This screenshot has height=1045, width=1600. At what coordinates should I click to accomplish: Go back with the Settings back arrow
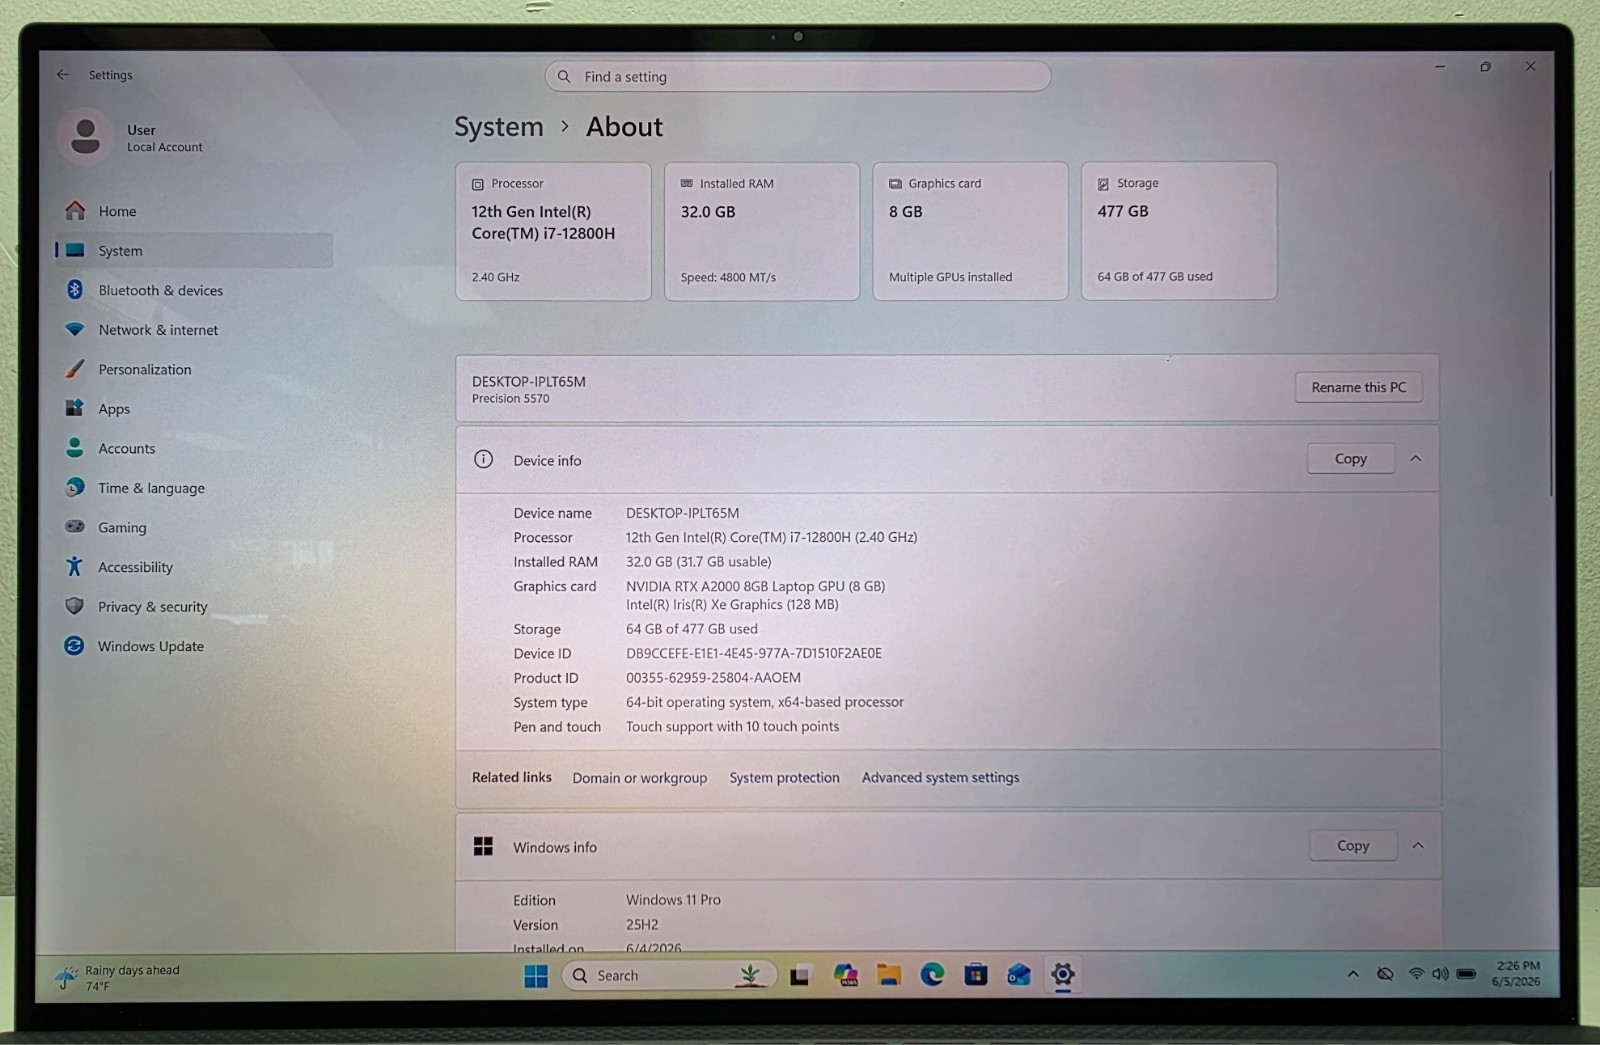pos(63,75)
